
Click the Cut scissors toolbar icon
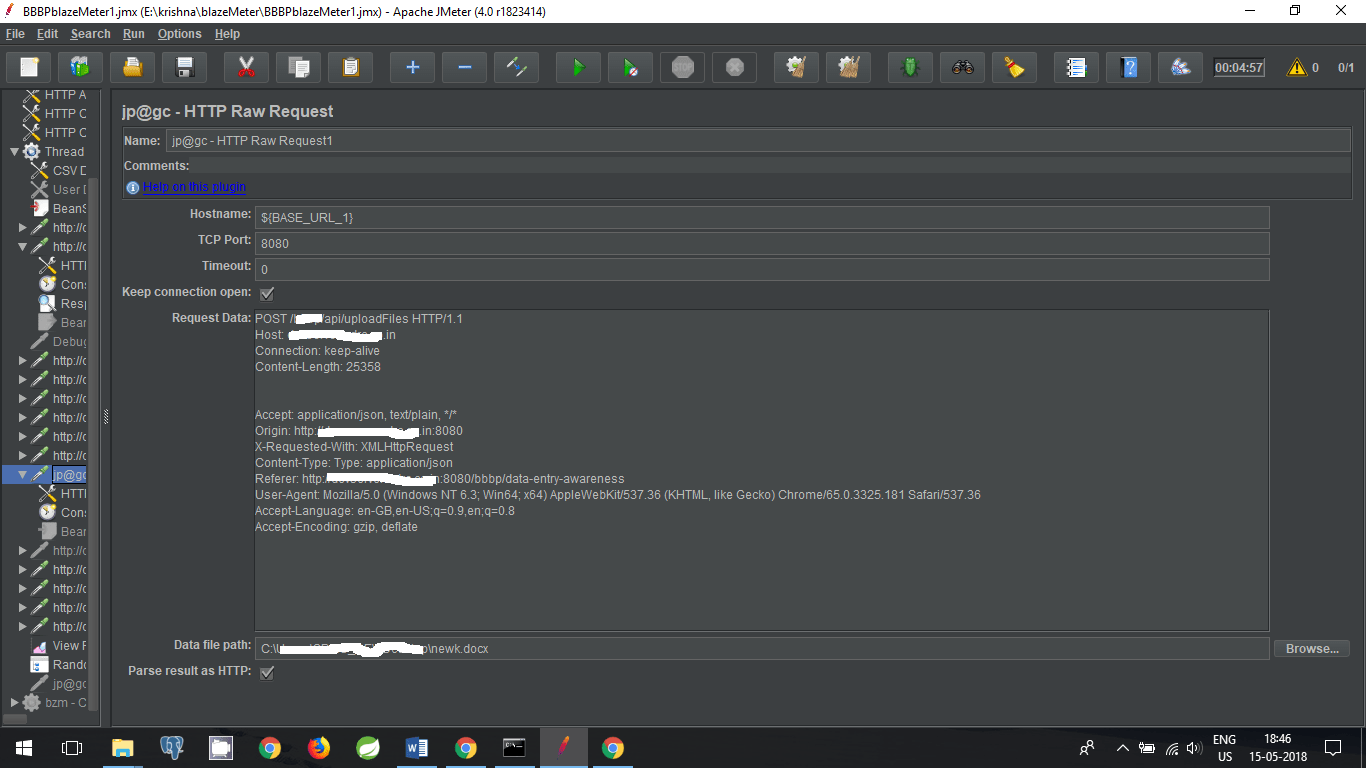(246, 68)
